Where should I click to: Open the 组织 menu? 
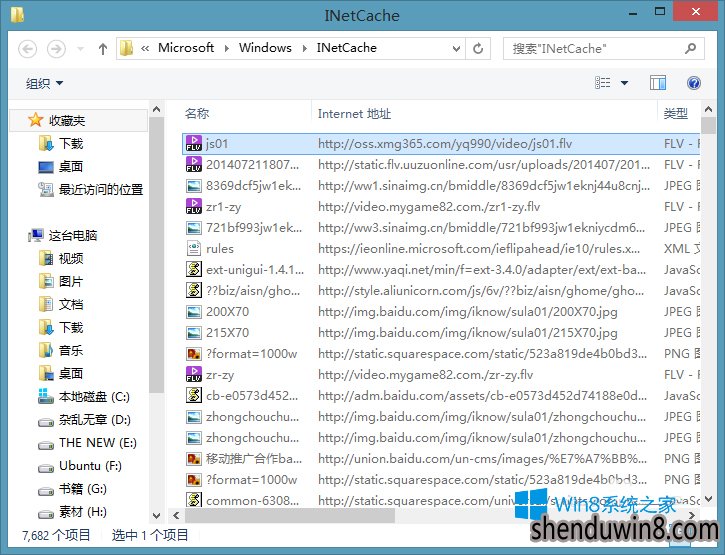click(44, 83)
